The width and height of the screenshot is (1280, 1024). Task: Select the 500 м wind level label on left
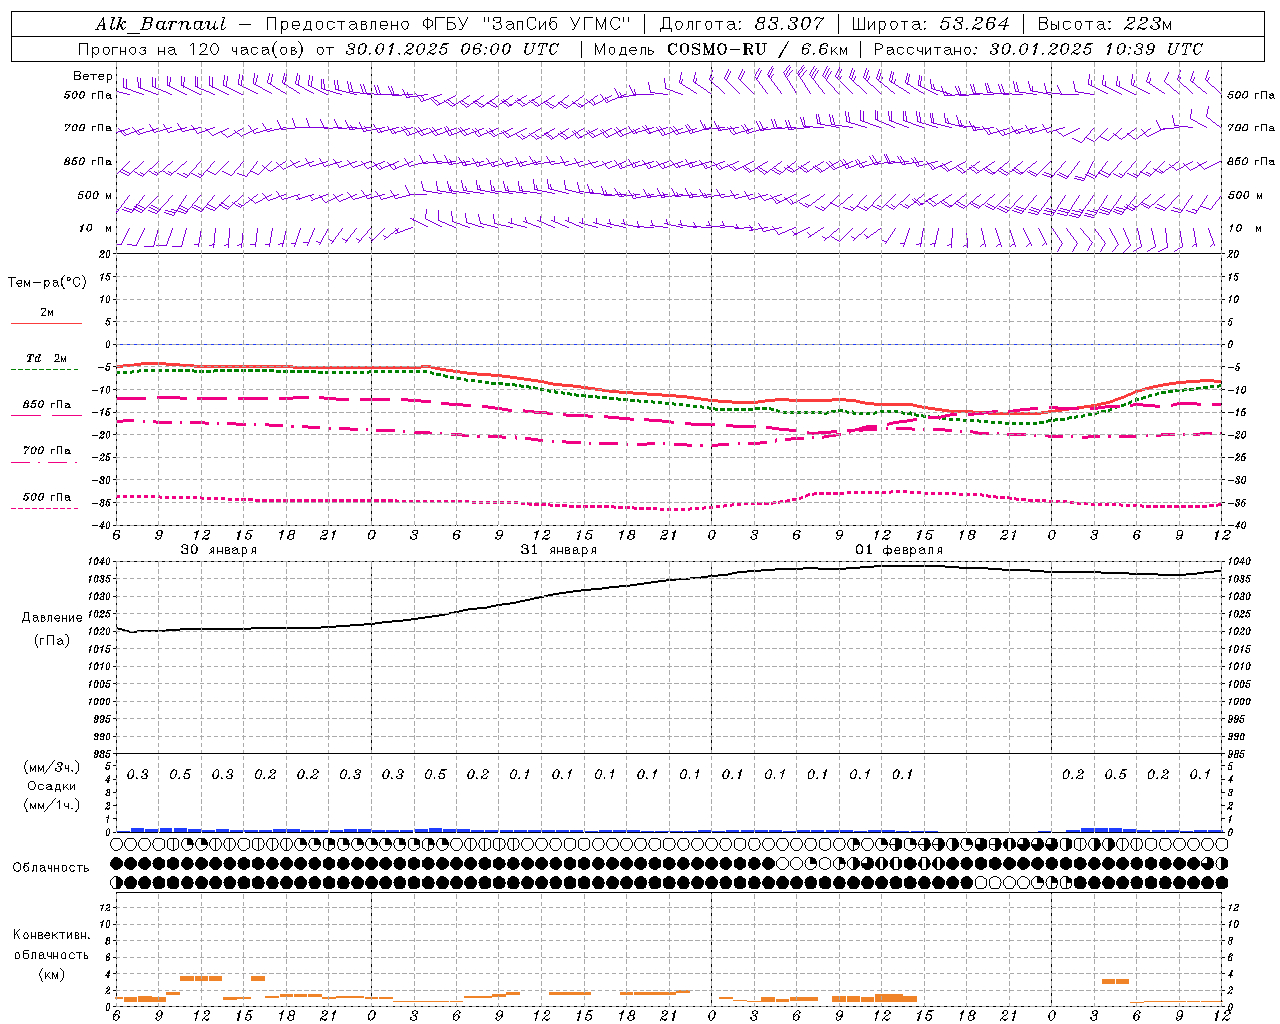[96, 196]
